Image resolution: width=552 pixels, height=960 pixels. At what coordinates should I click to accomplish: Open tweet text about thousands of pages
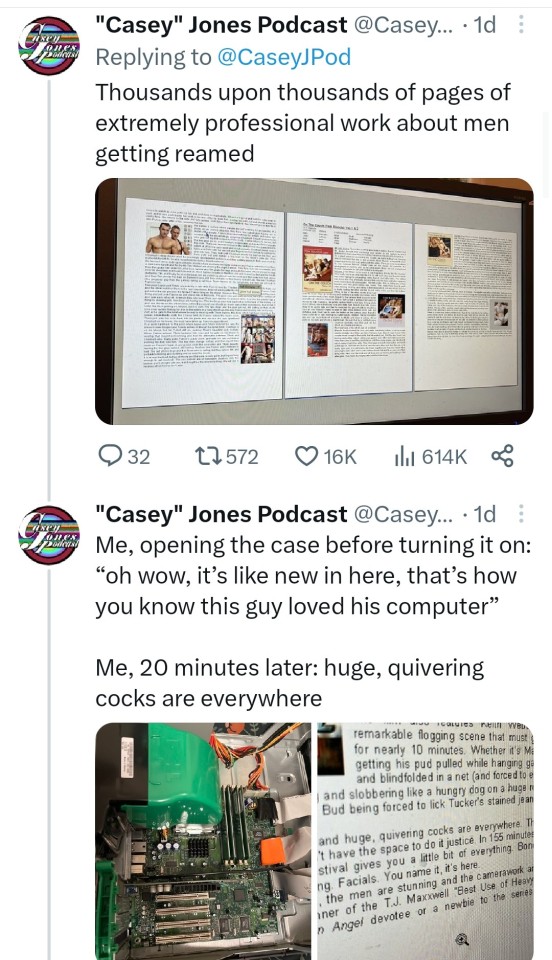click(x=303, y=122)
